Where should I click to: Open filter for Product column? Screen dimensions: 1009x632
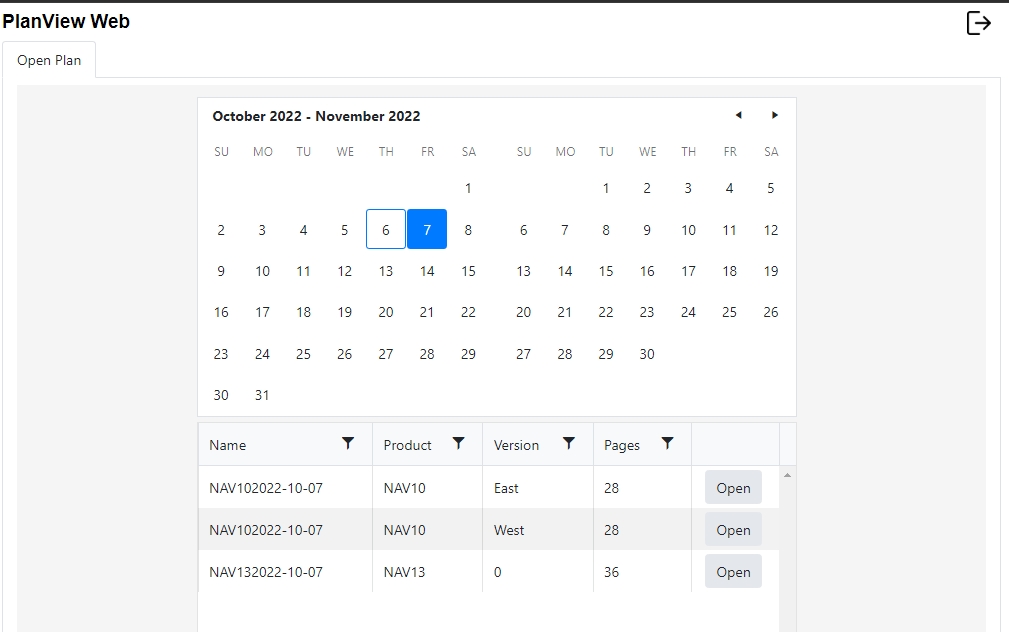point(458,444)
